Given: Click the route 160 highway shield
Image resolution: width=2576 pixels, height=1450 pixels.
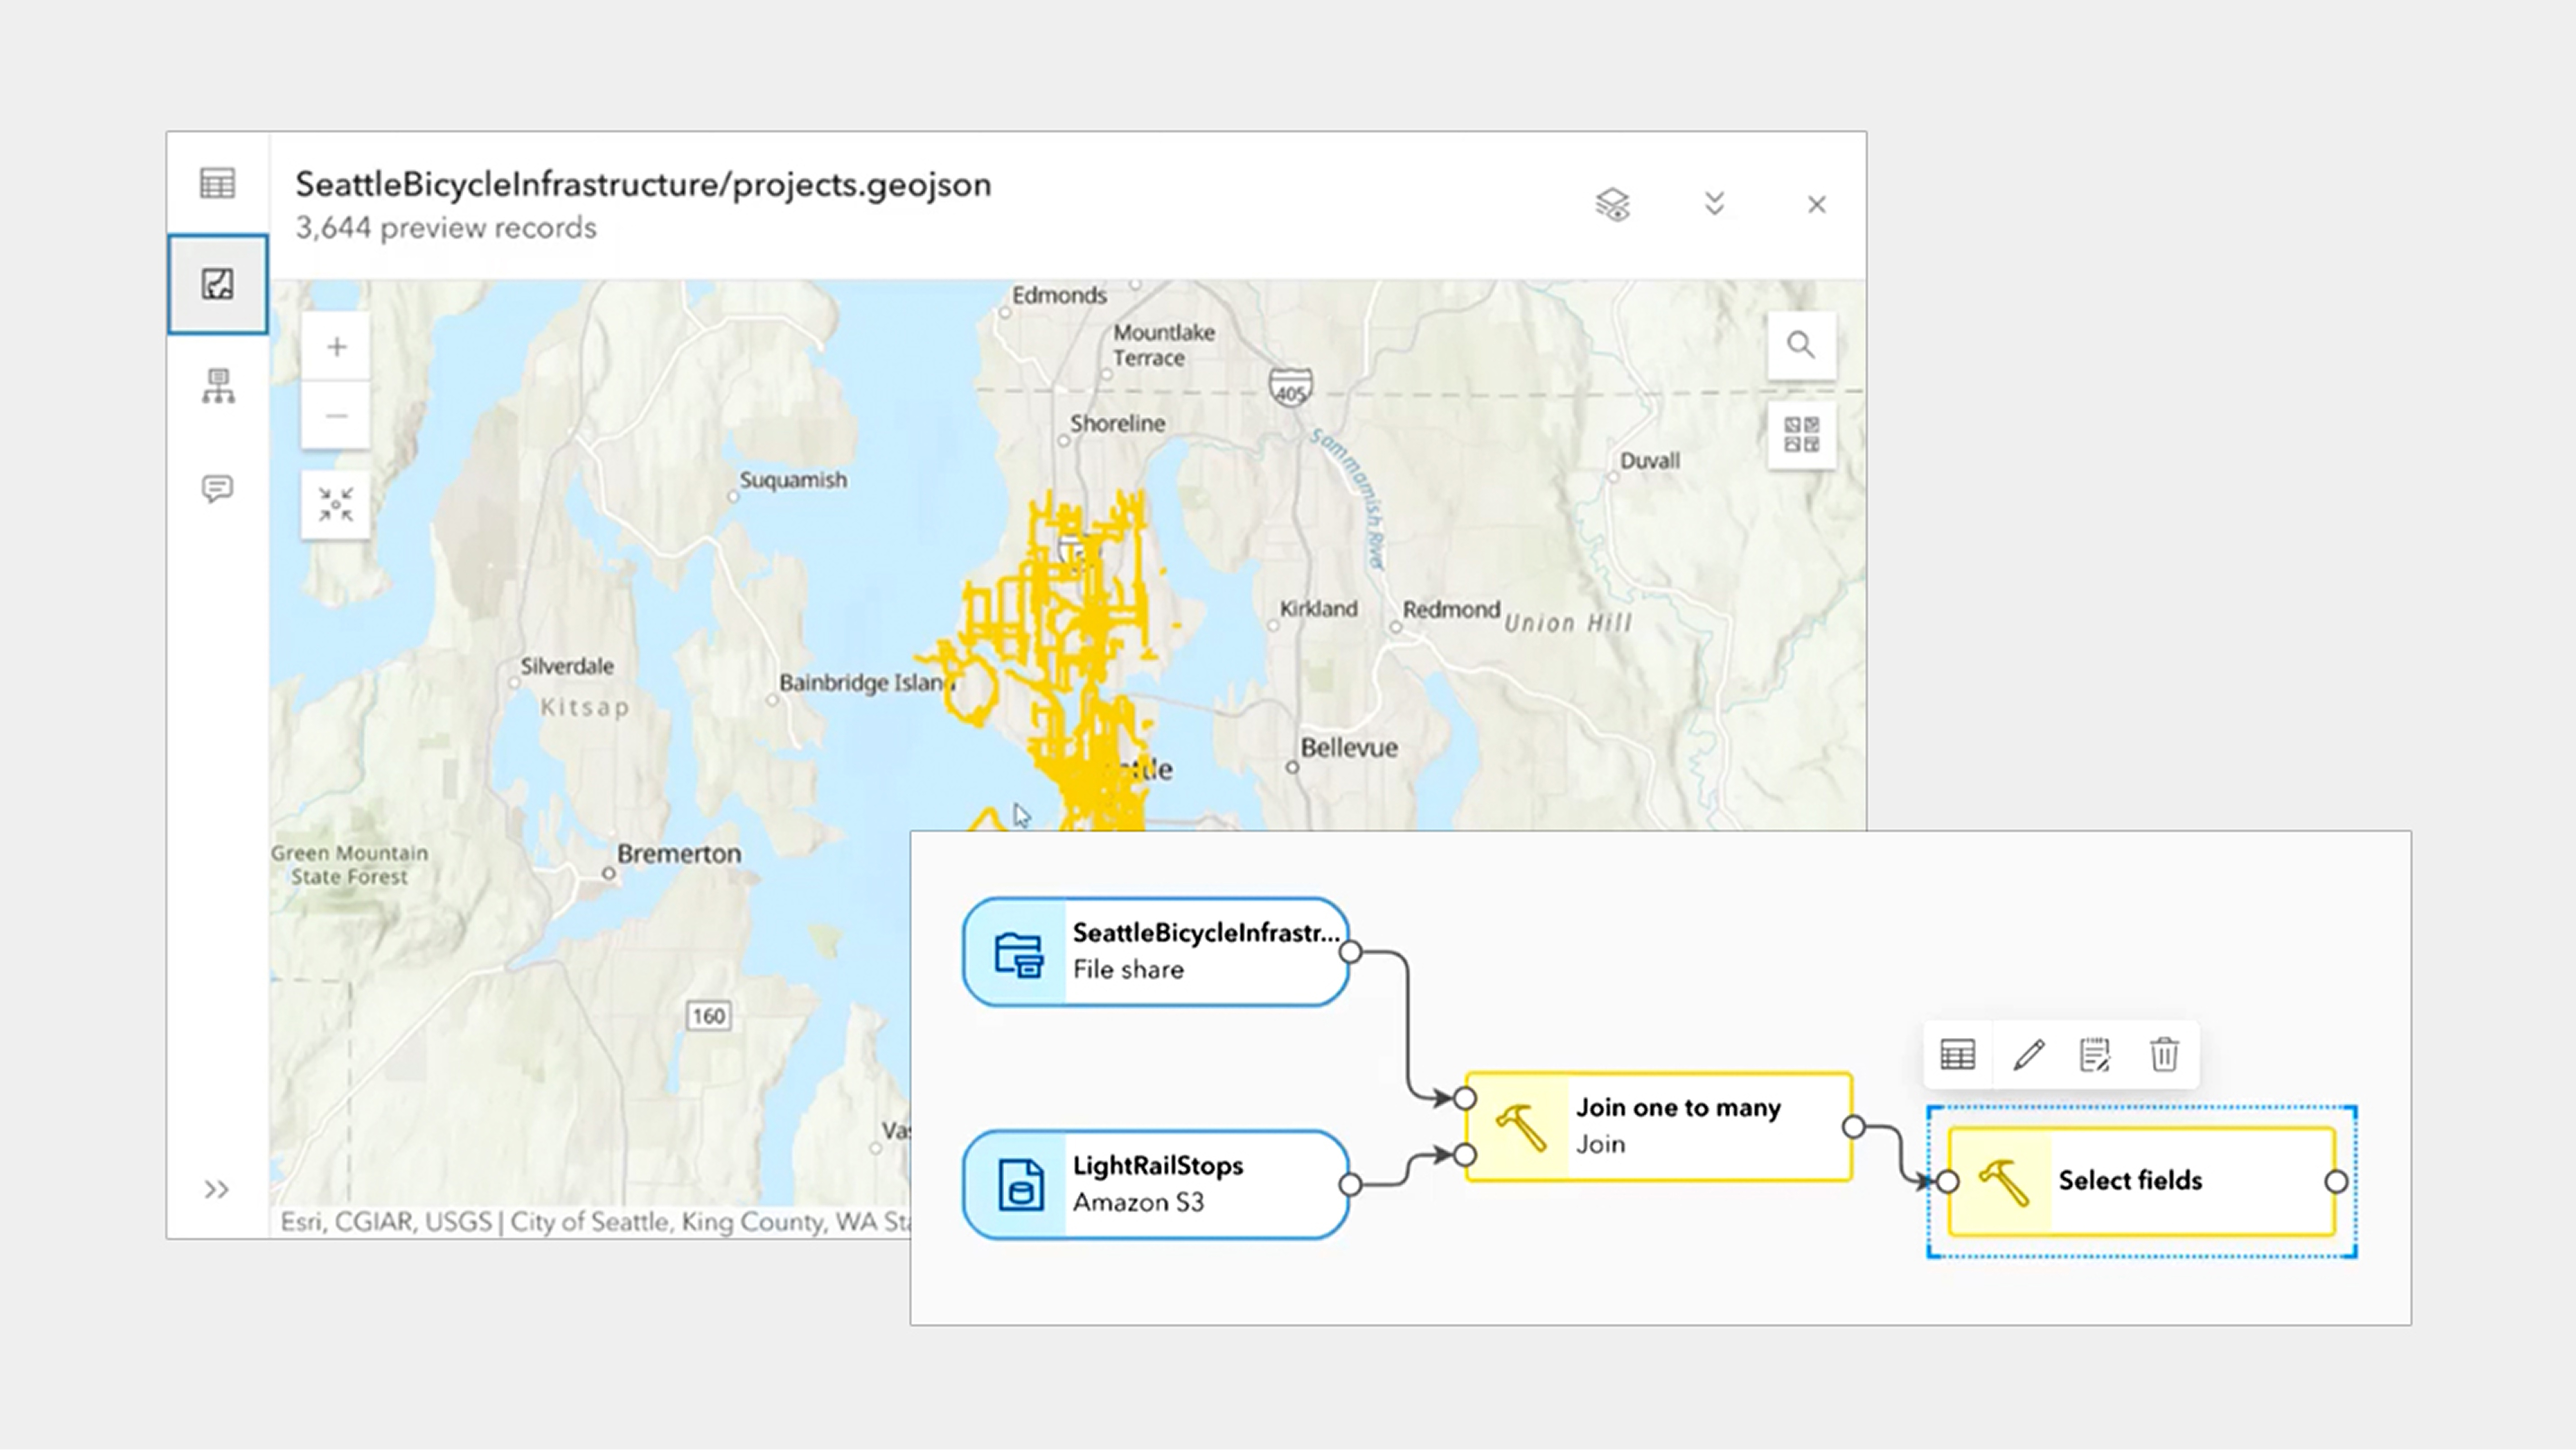Looking at the screenshot, I should (709, 1016).
